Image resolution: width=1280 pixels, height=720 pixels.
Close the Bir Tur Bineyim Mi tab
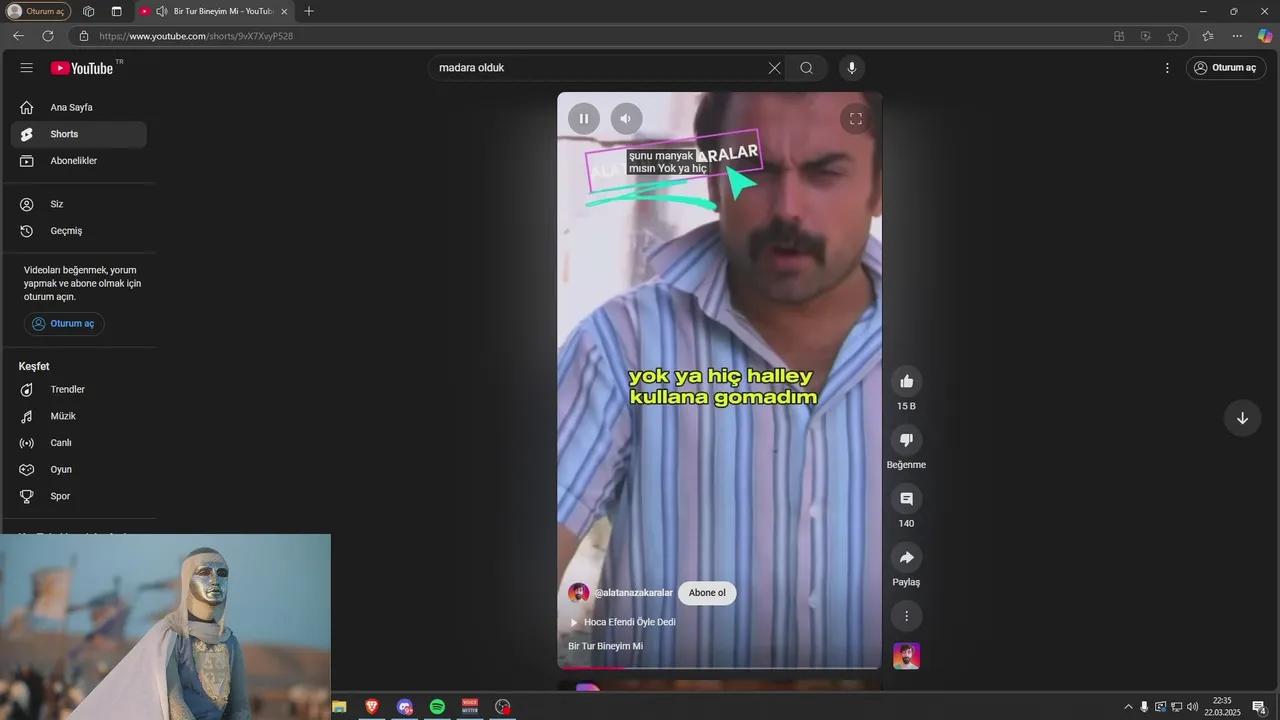click(284, 11)
